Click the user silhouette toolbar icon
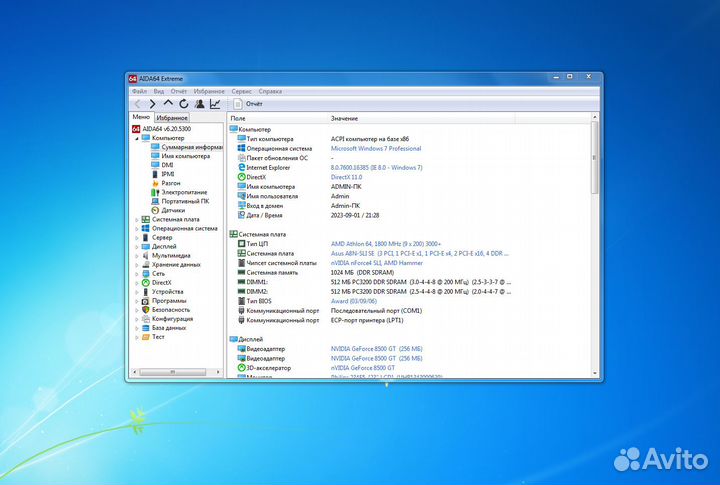 coord(199,103)
